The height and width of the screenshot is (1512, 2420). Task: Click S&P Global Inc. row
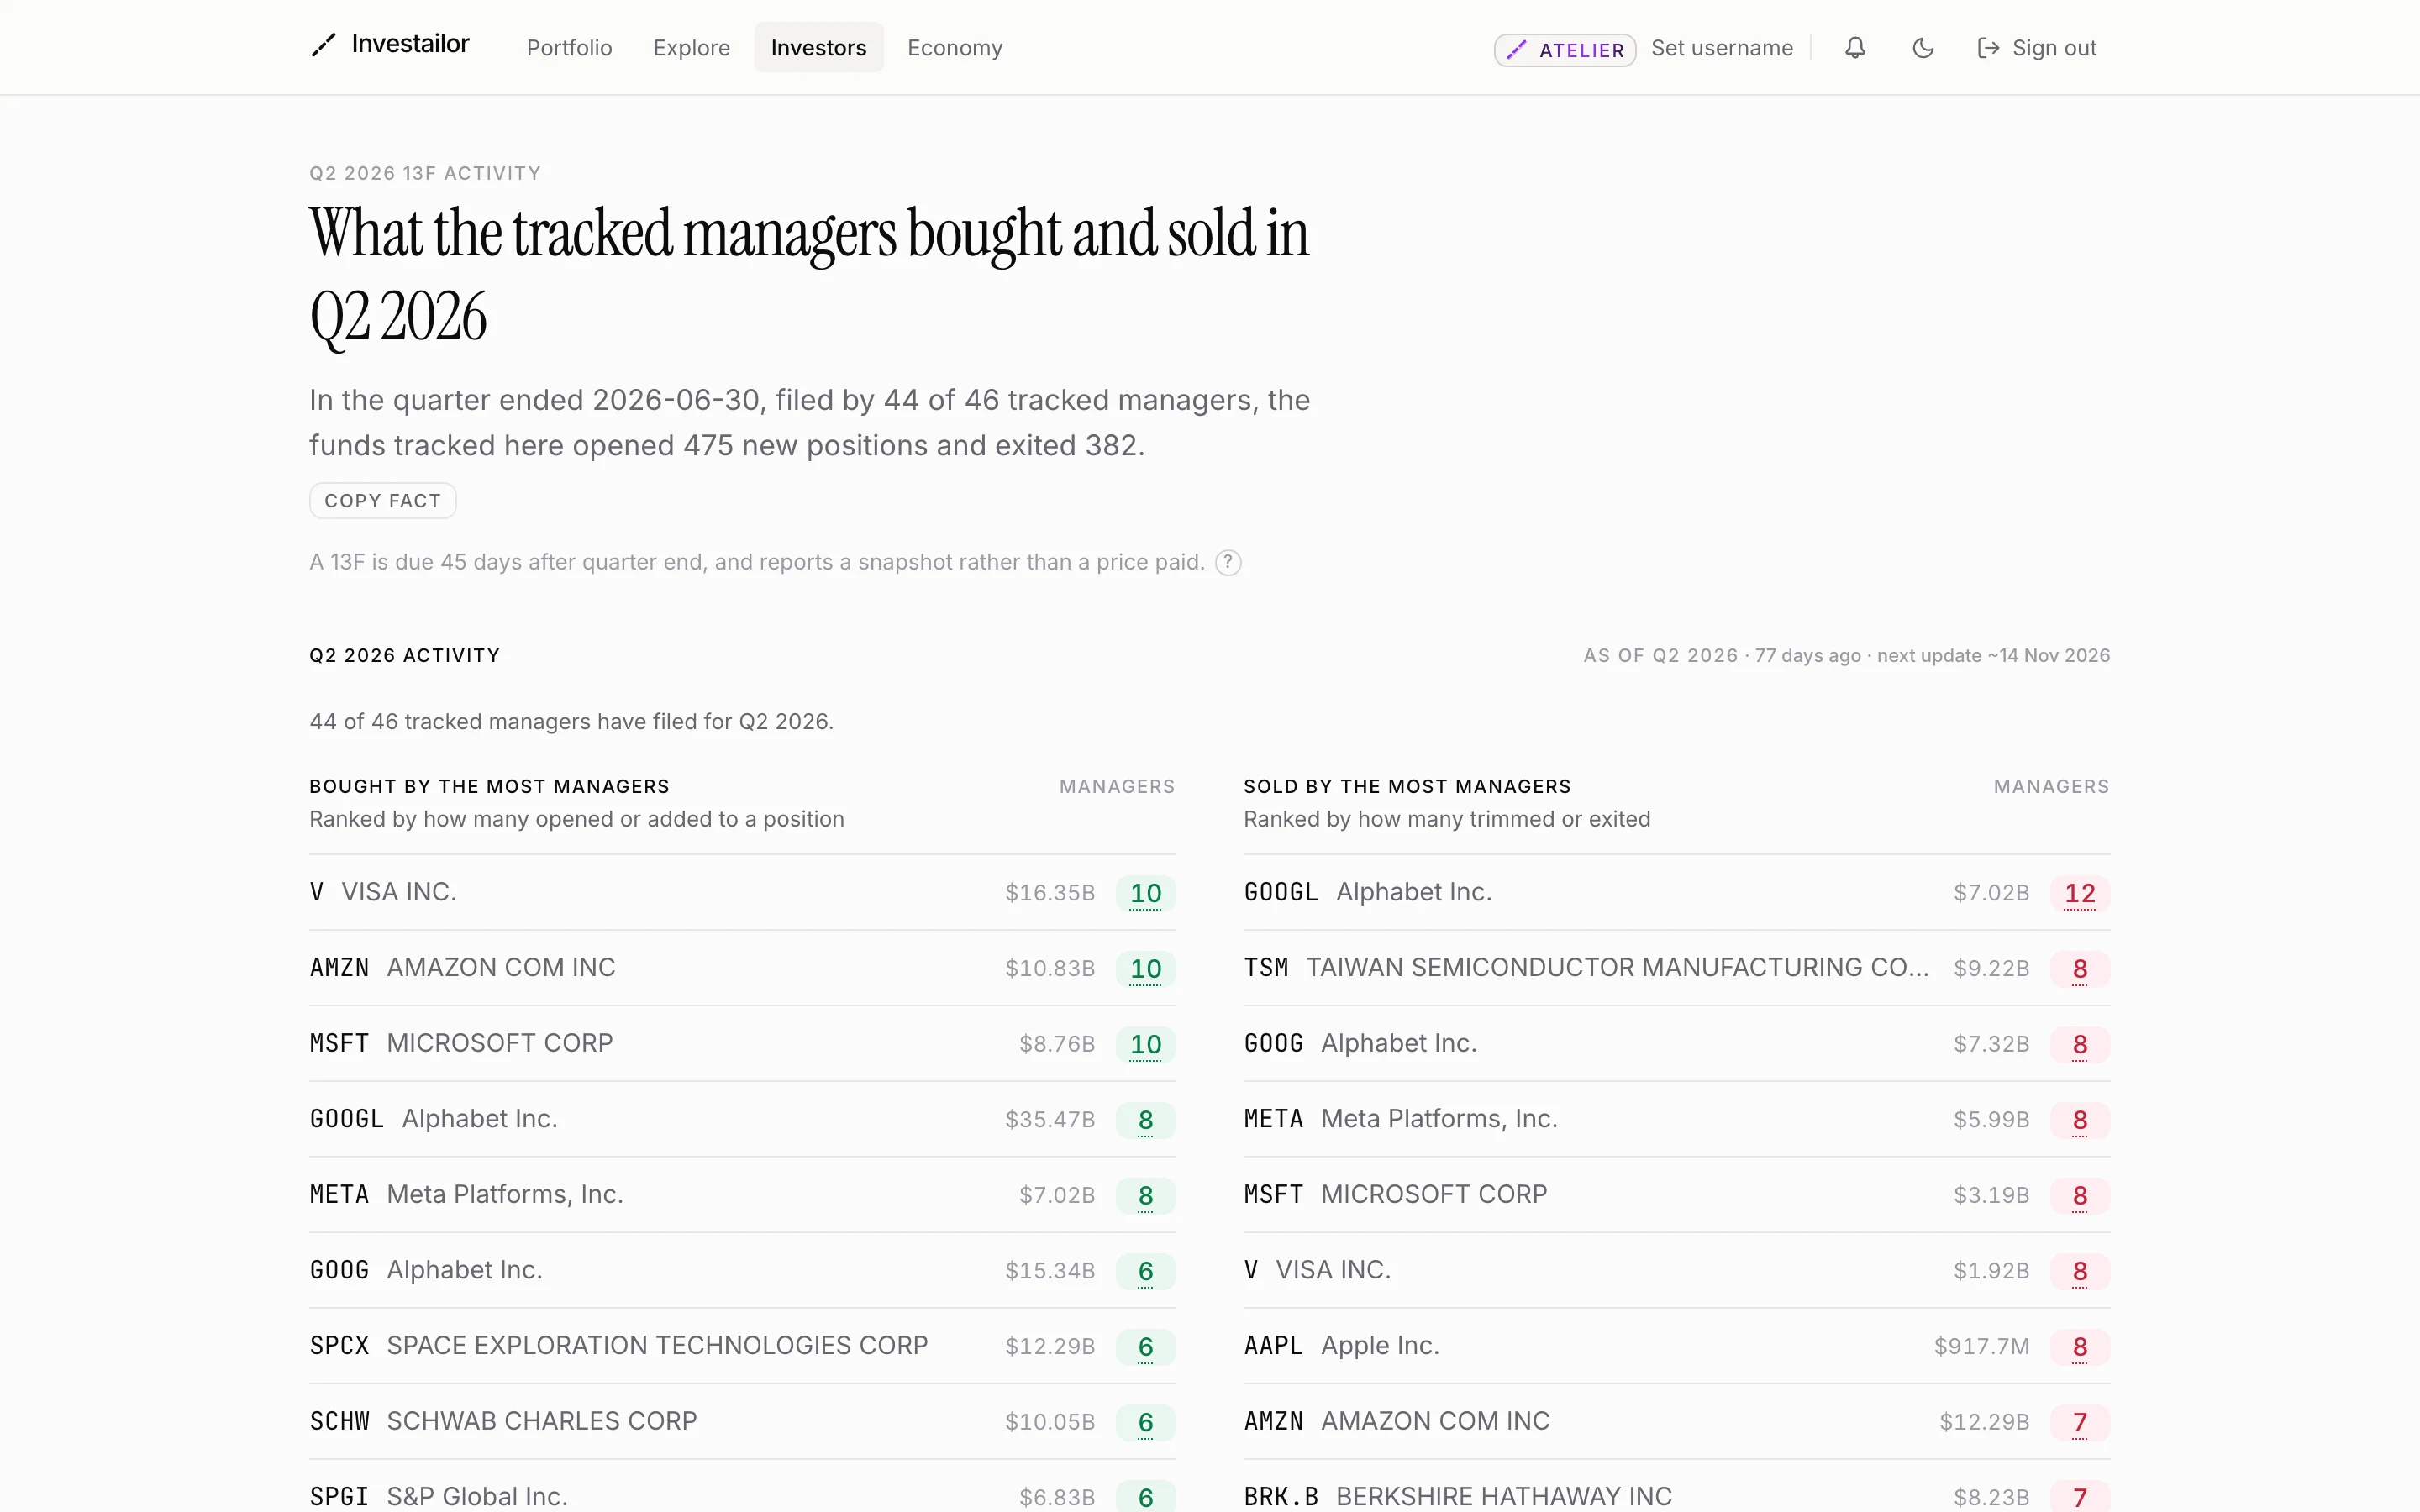[x=742, y=1486]
